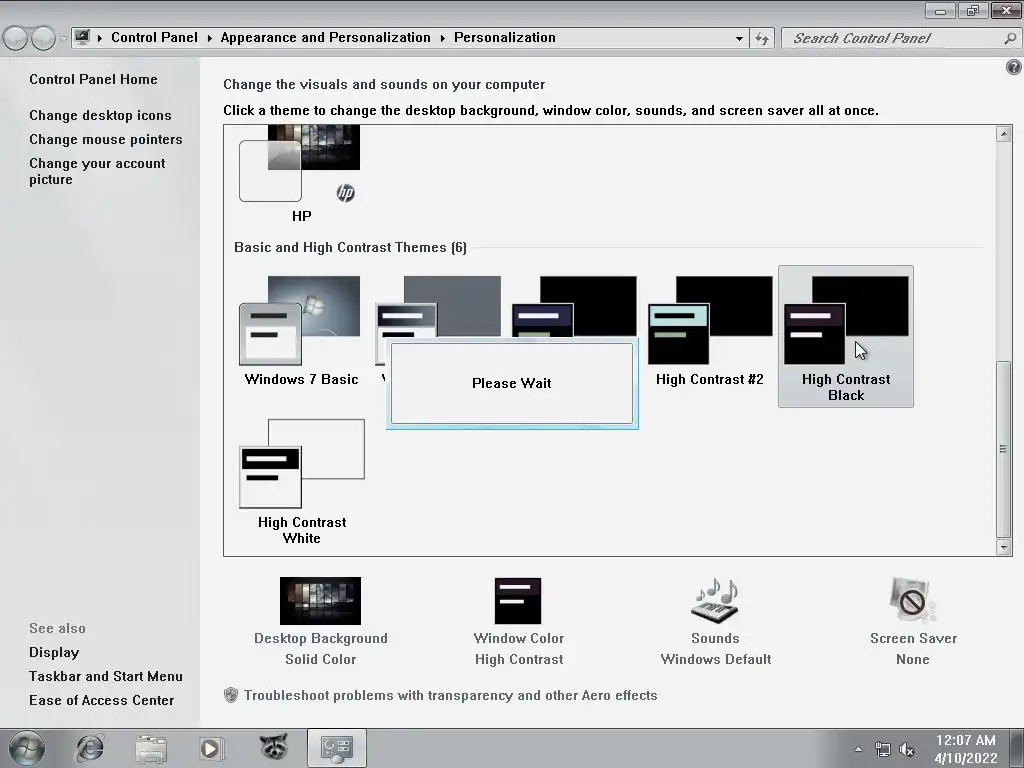1024x768 pixels.
Task: Open the Windows Start menu
Action: 26,748
